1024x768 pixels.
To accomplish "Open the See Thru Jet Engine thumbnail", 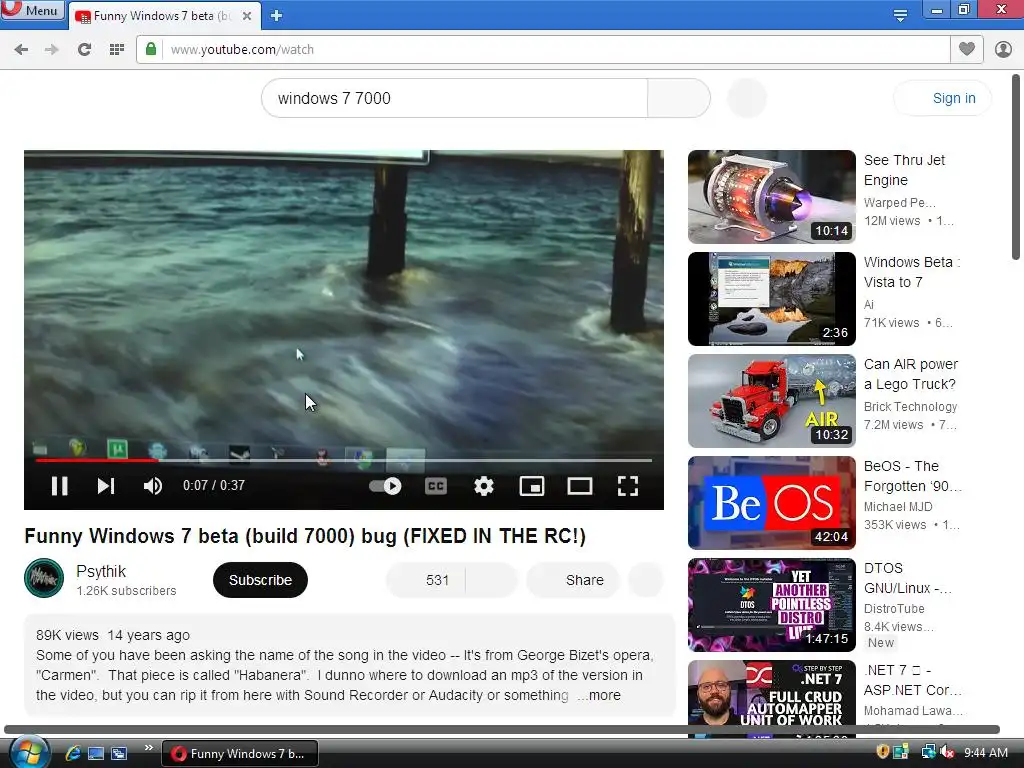I will click(771, 197).
